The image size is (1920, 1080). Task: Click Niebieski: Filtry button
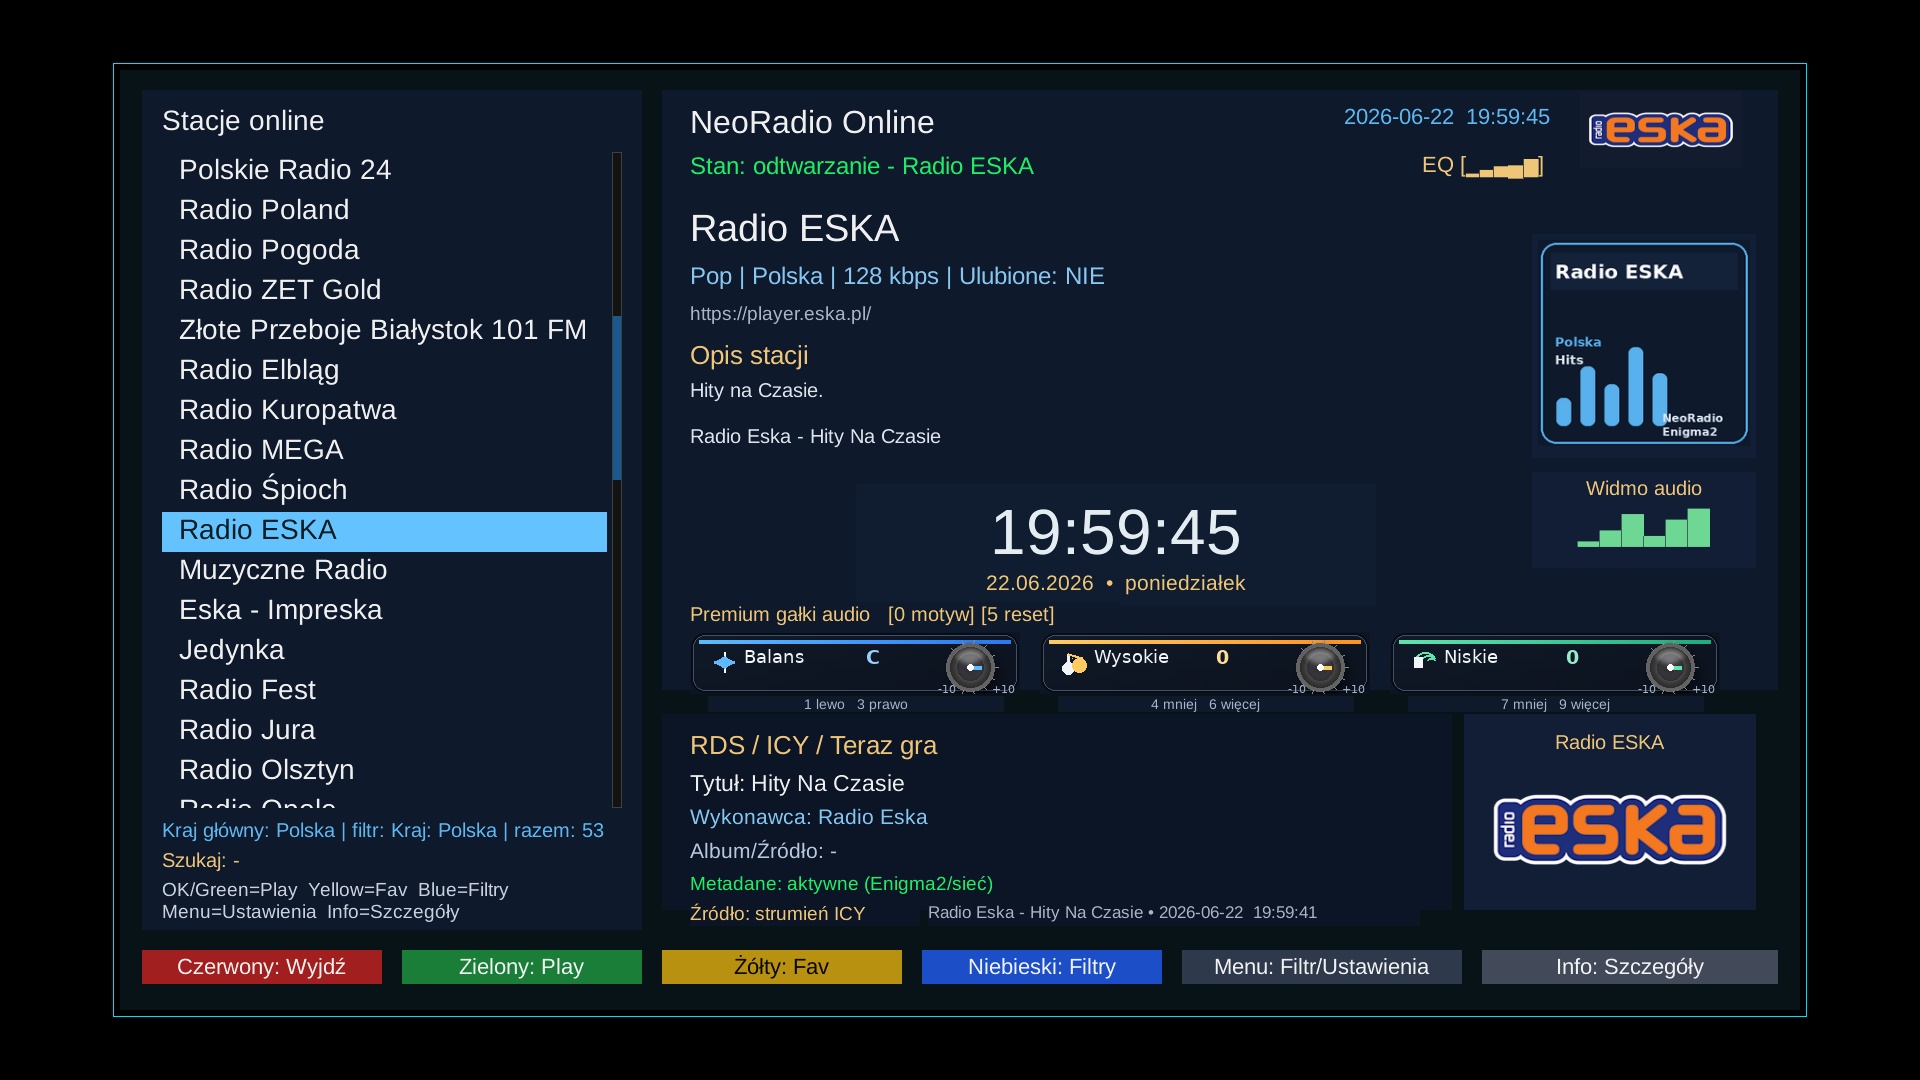tap(1042, 967)
